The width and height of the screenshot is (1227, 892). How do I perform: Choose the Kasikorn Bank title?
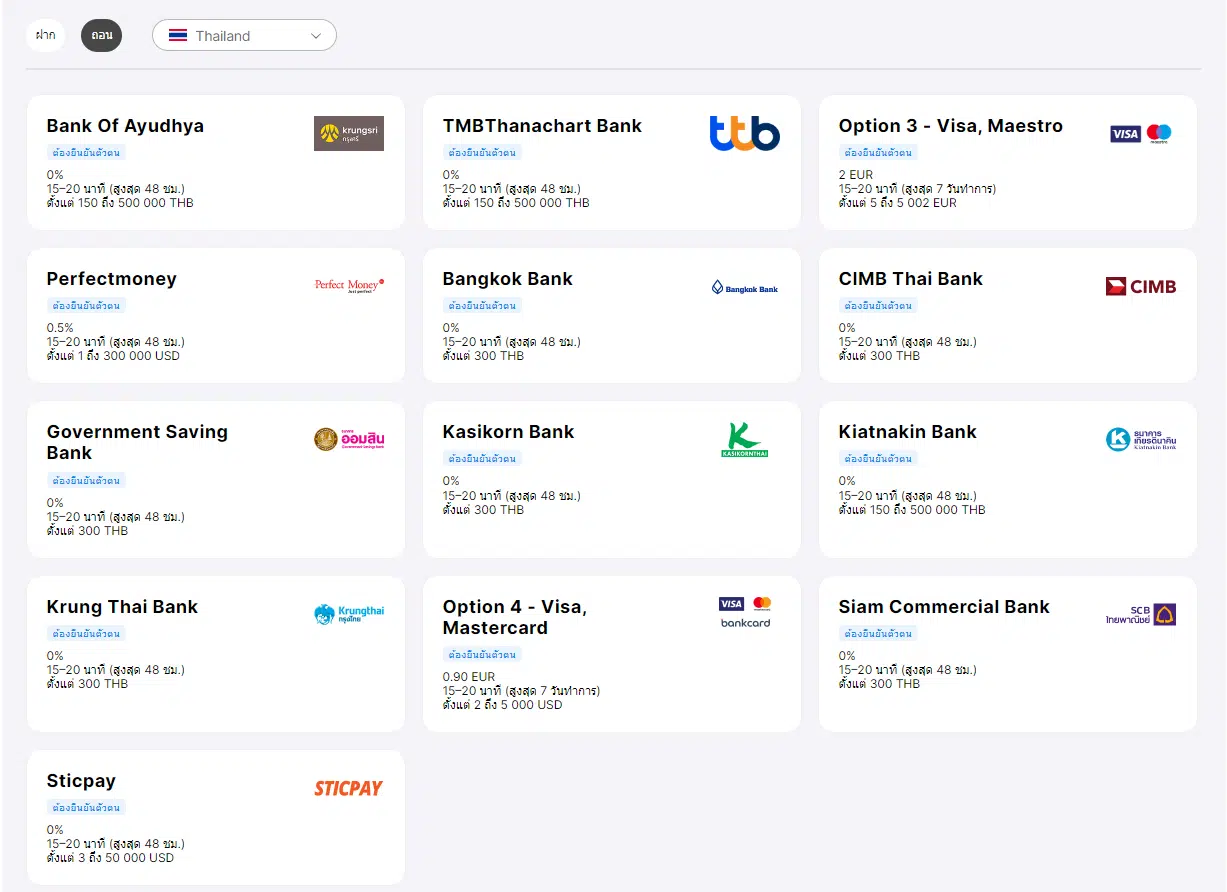pyautogui.click(x=509, y=432)
